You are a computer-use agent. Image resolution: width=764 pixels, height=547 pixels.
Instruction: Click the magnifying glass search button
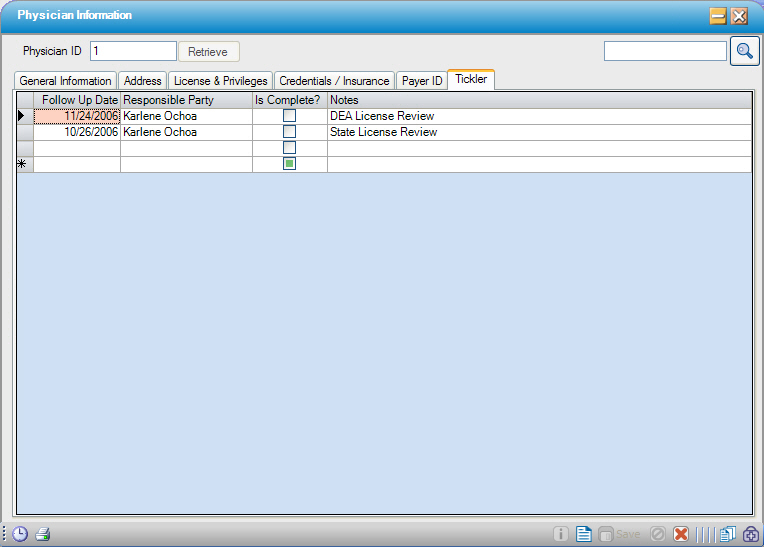[x=744, y=51]
